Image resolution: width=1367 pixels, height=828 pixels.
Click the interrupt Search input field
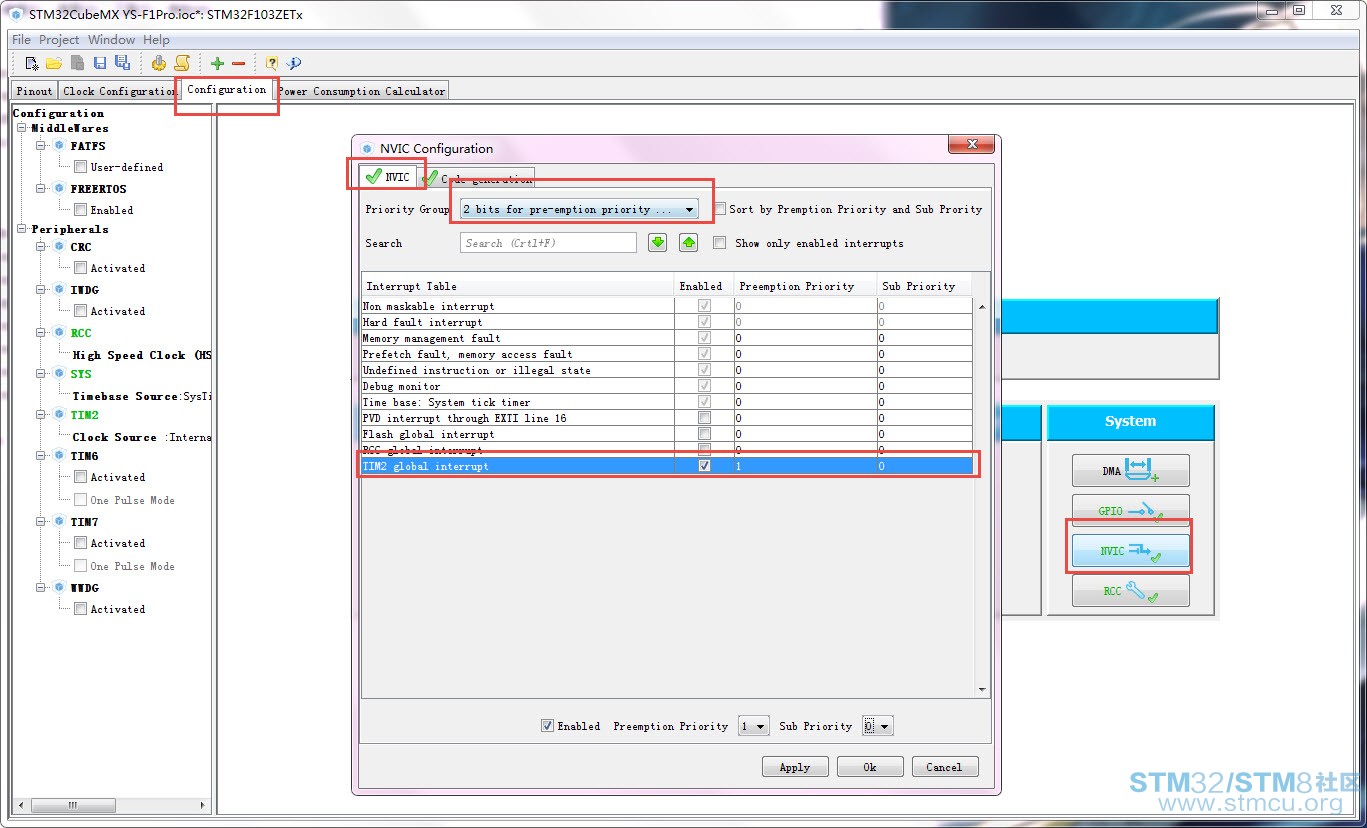548,243
